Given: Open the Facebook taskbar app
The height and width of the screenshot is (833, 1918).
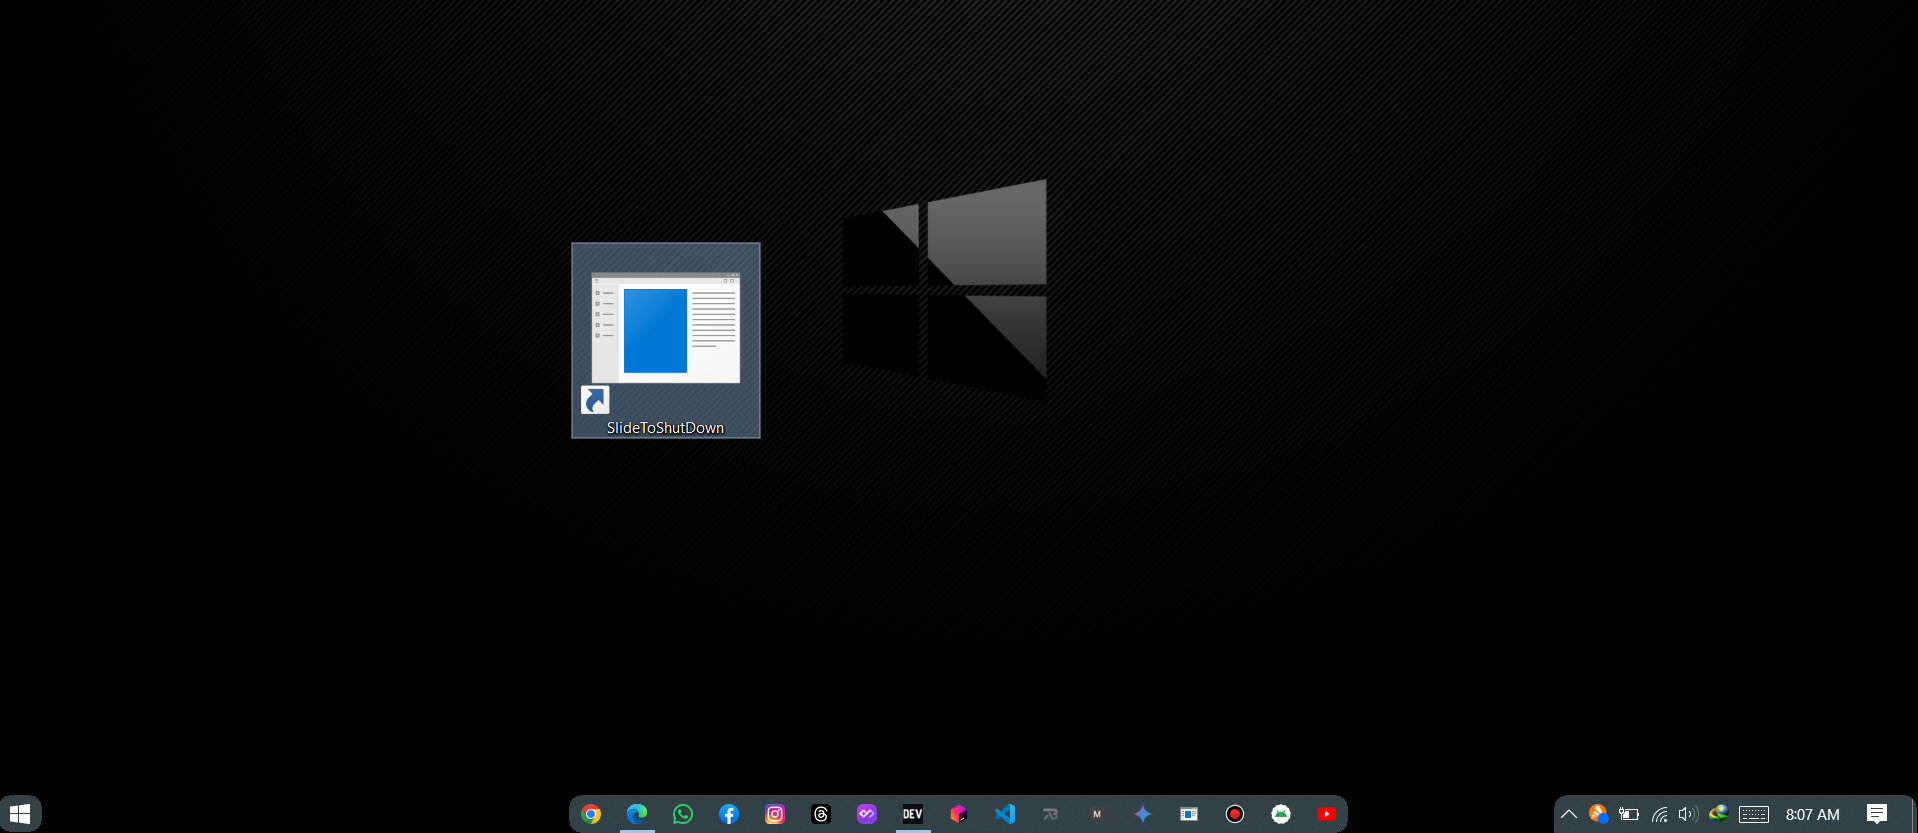Looking at the screenshot, I should click(x=729, y=814).
